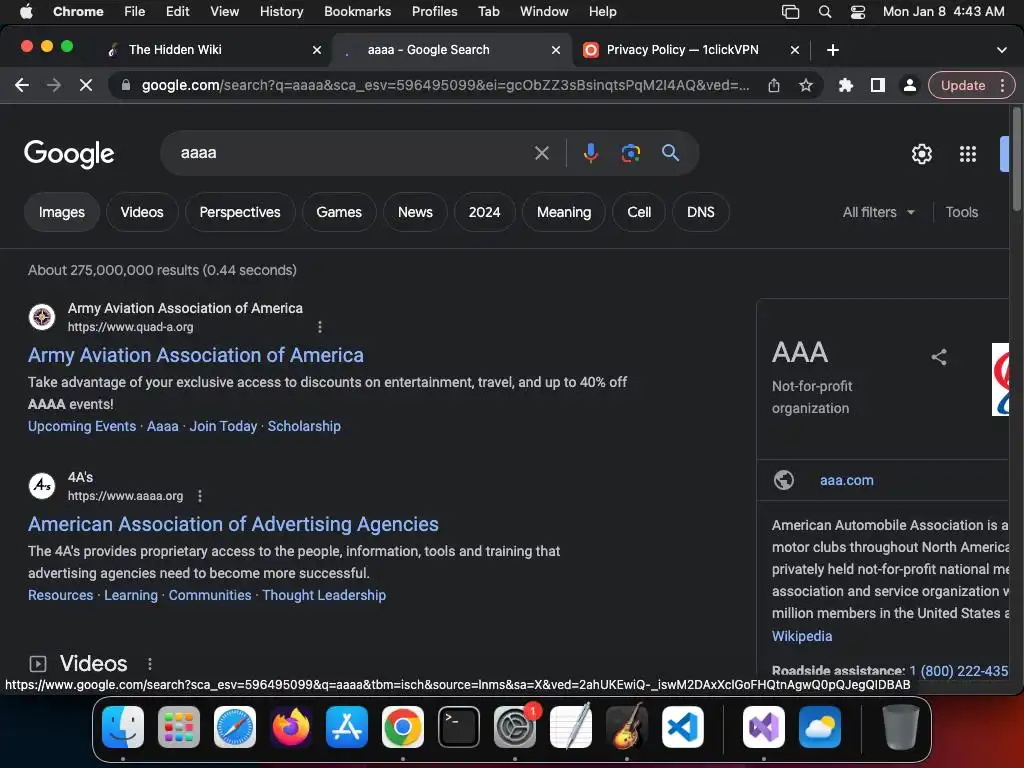Follow the Join Today sitelink

223,426
